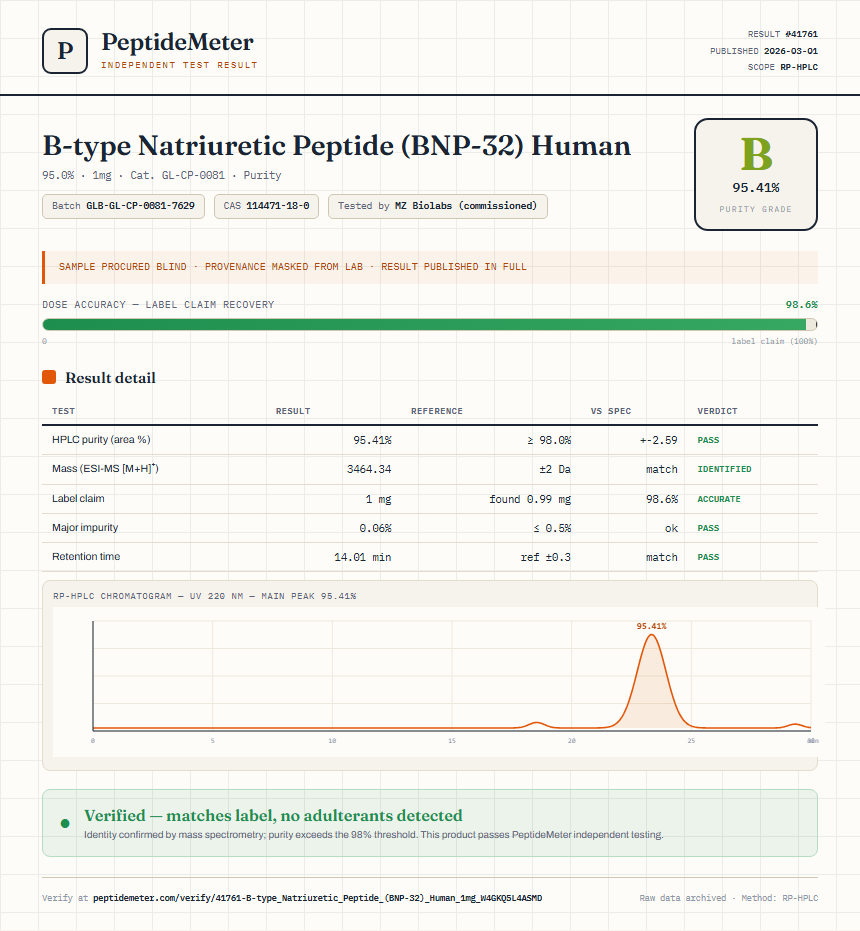Click the chromatogram x-axis tick 20
This screenshot has height=931, width=860.
[x=571, y=740]
